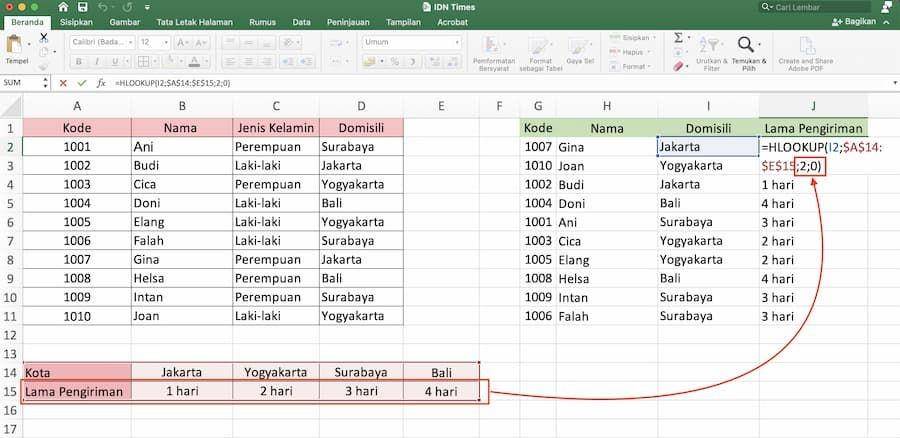Toggle underline formatting button

(x=114, y=61)
